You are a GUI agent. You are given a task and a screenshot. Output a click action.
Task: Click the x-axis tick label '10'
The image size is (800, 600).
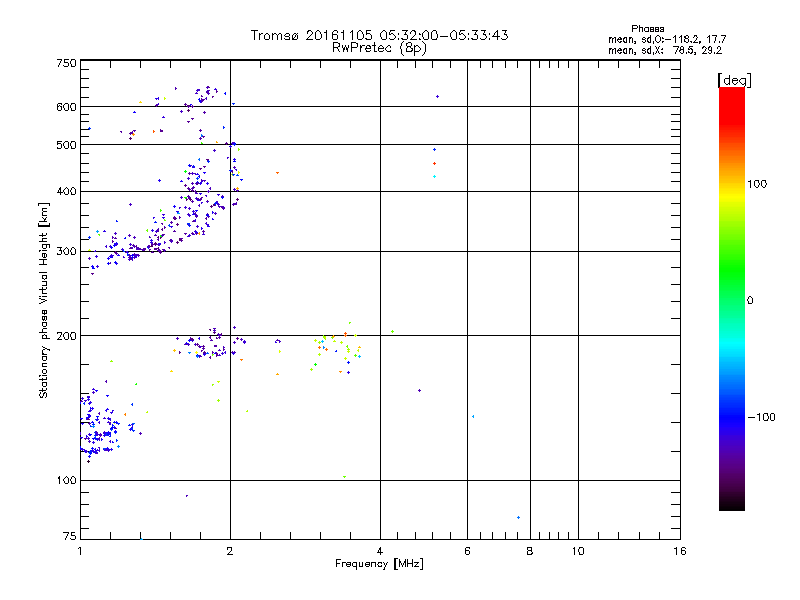[578, 551]
